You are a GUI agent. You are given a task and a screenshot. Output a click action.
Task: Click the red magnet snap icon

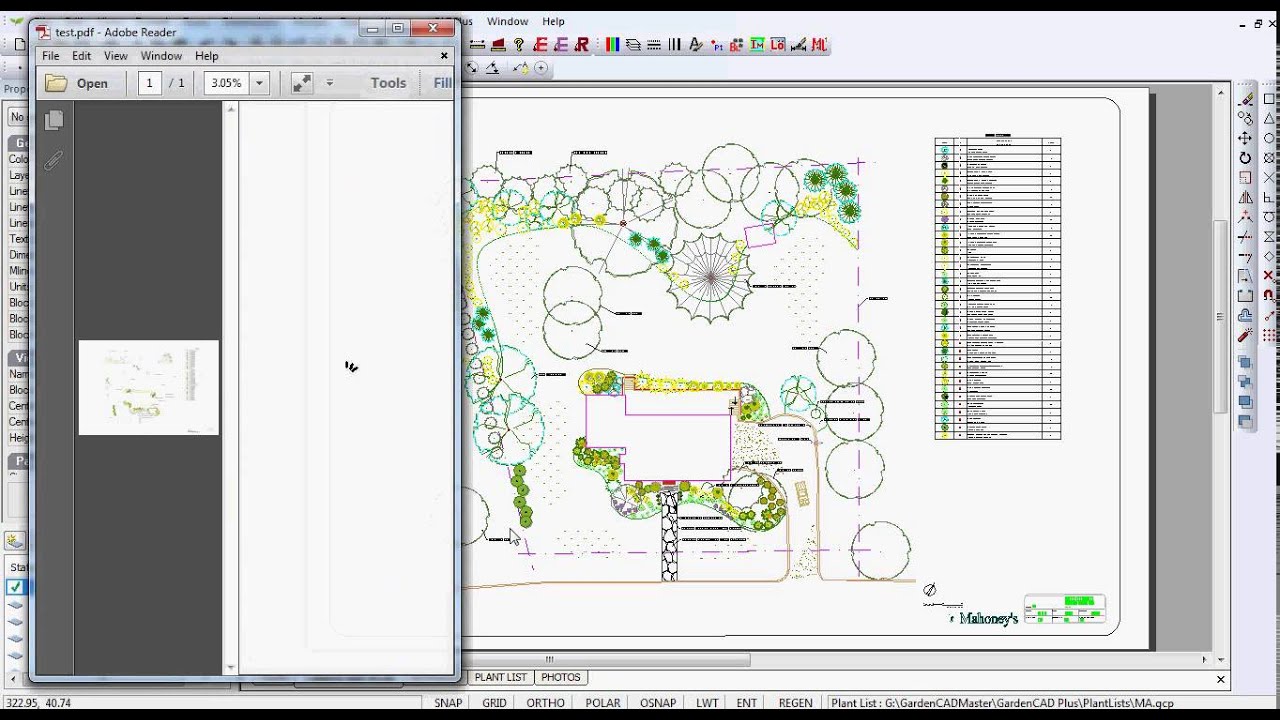1269,295
